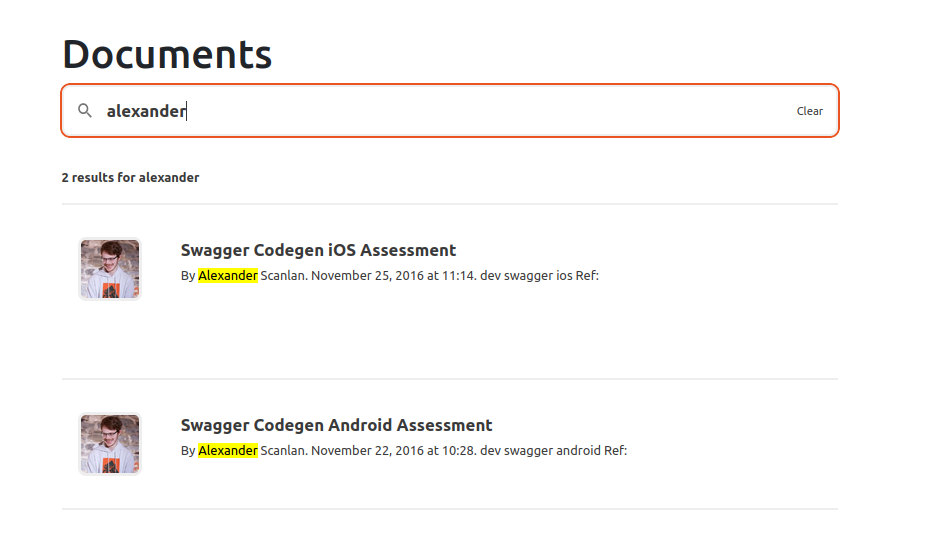Click the '2 results for alexander' text

(x=130, y=178)
